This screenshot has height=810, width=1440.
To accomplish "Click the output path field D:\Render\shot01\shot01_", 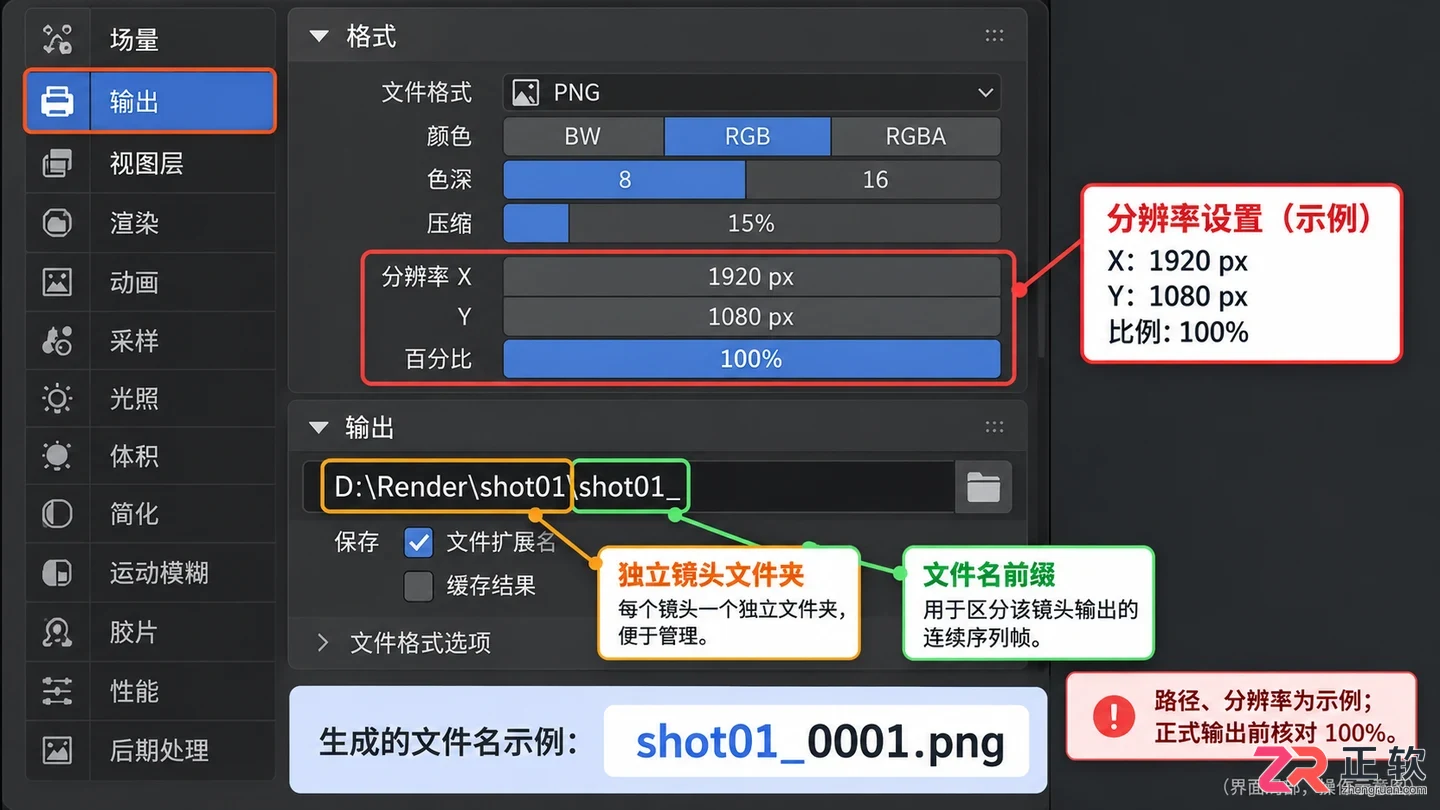I will (x=630, y=487).
